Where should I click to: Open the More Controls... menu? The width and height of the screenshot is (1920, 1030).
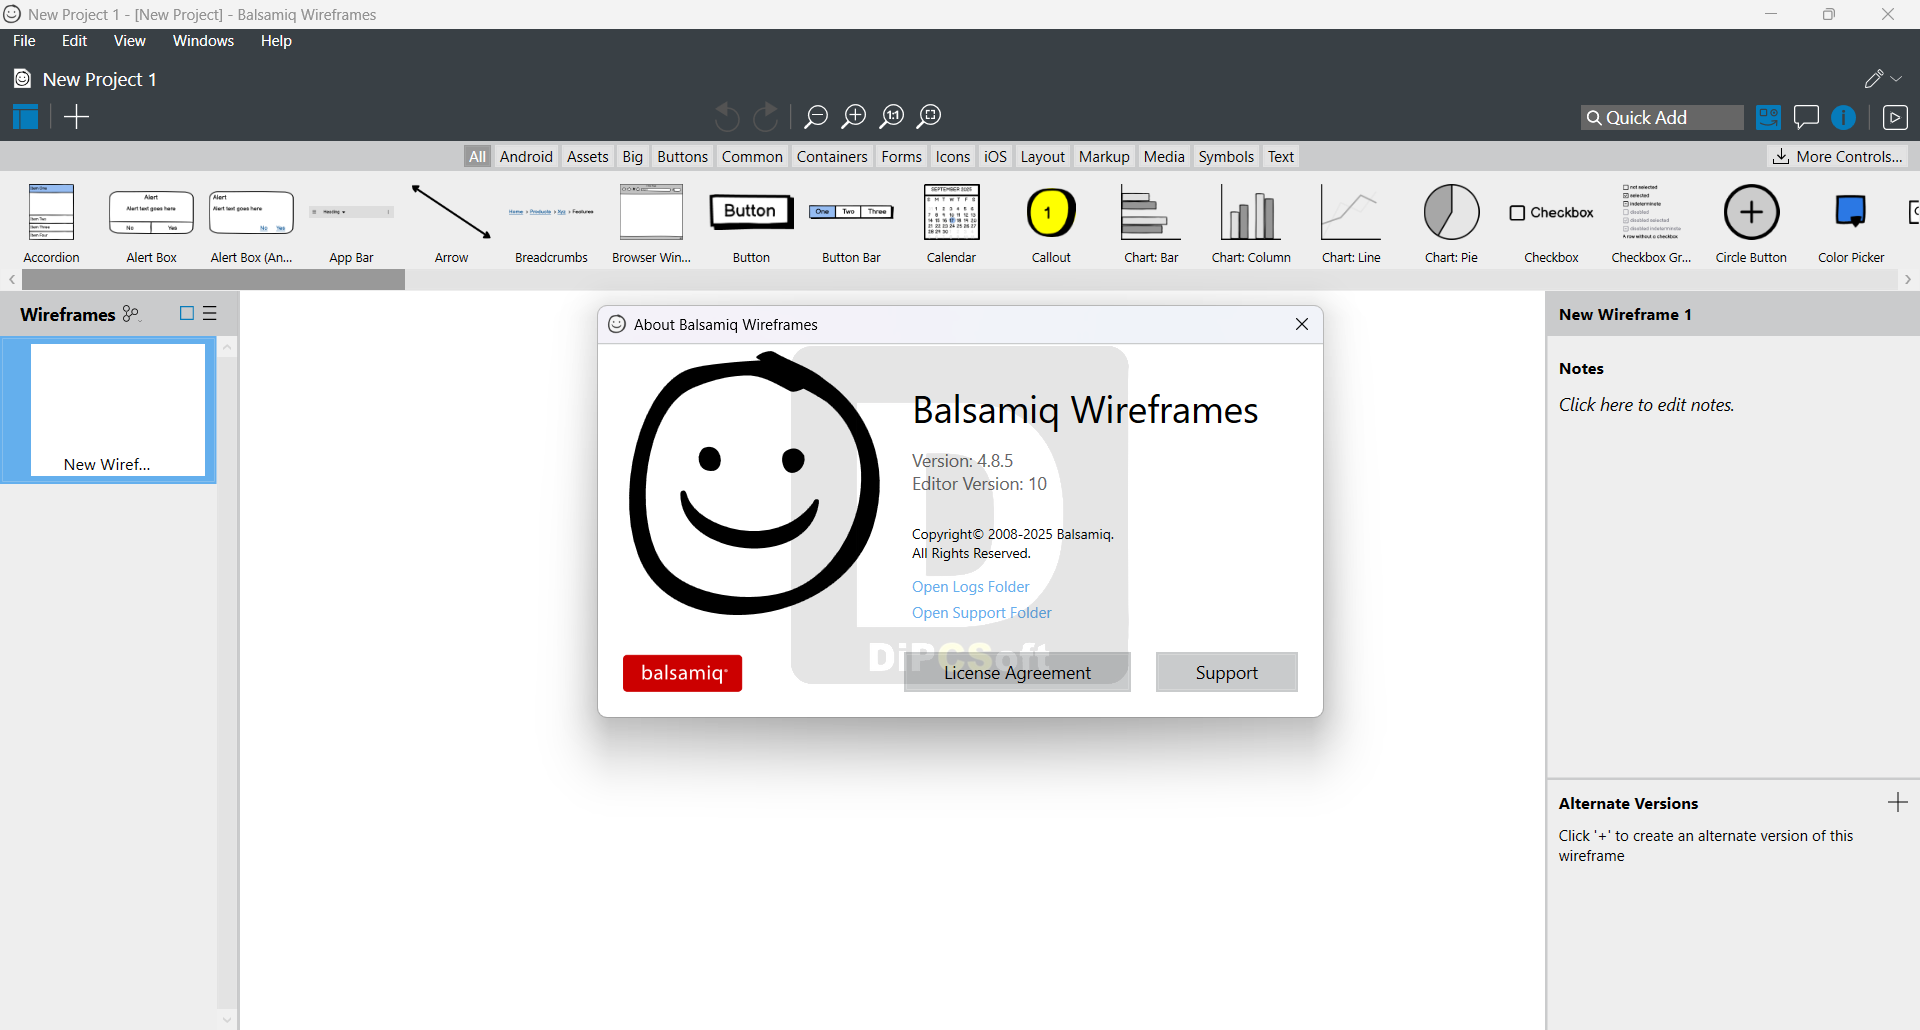1838,157
